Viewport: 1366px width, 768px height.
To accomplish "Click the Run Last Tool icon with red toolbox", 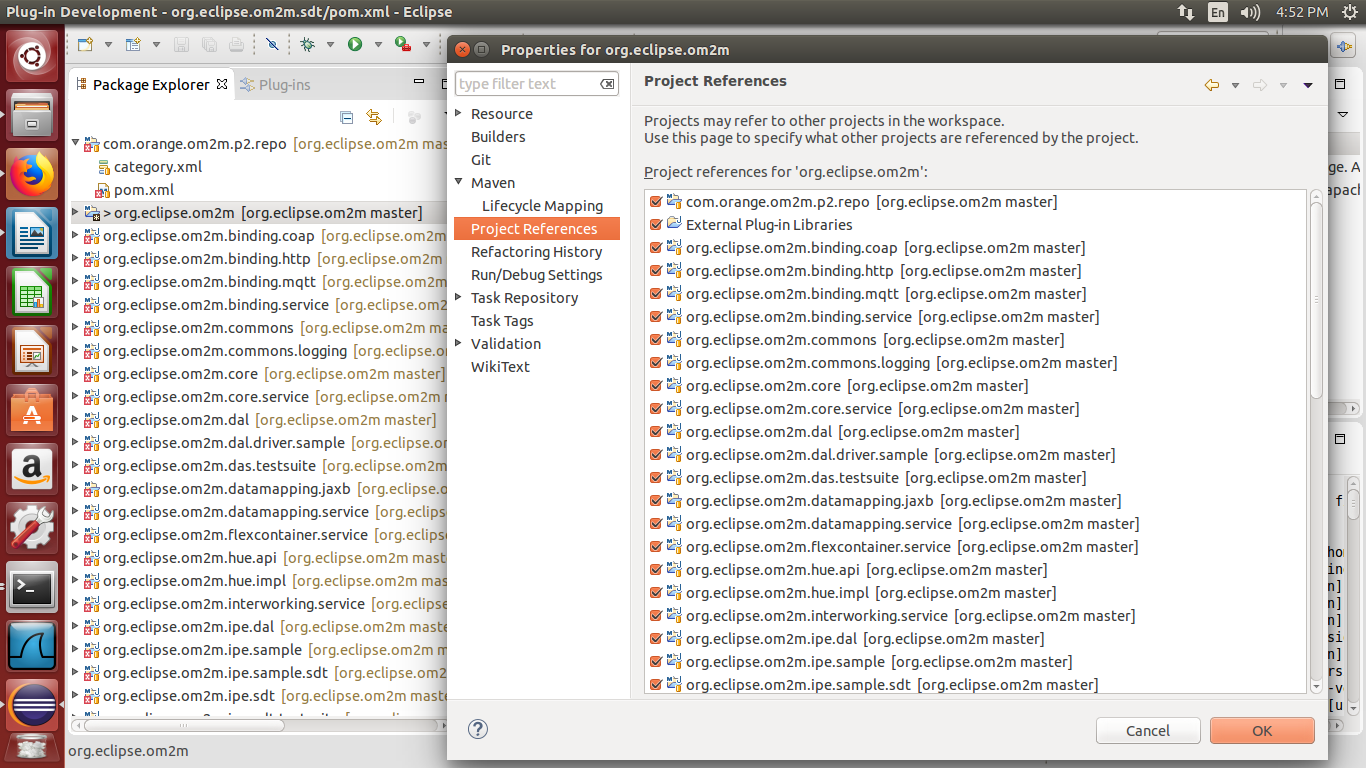I will (402, 44).
